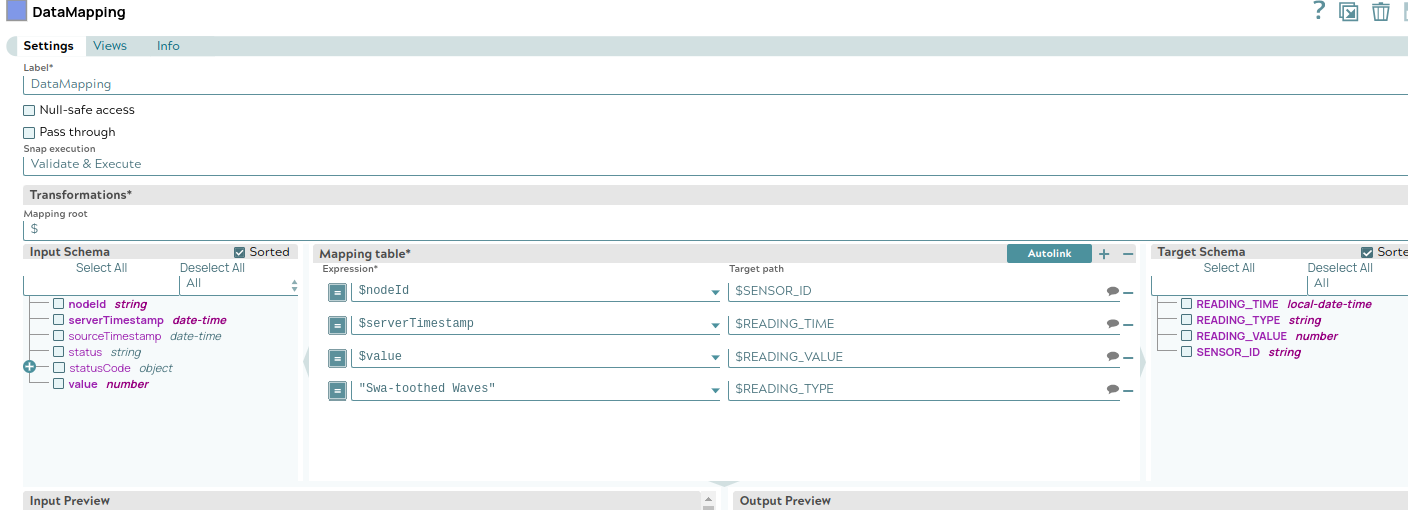
Task: Remove the $READING_TYPE mapping row
Action: tap(1128, 390)
